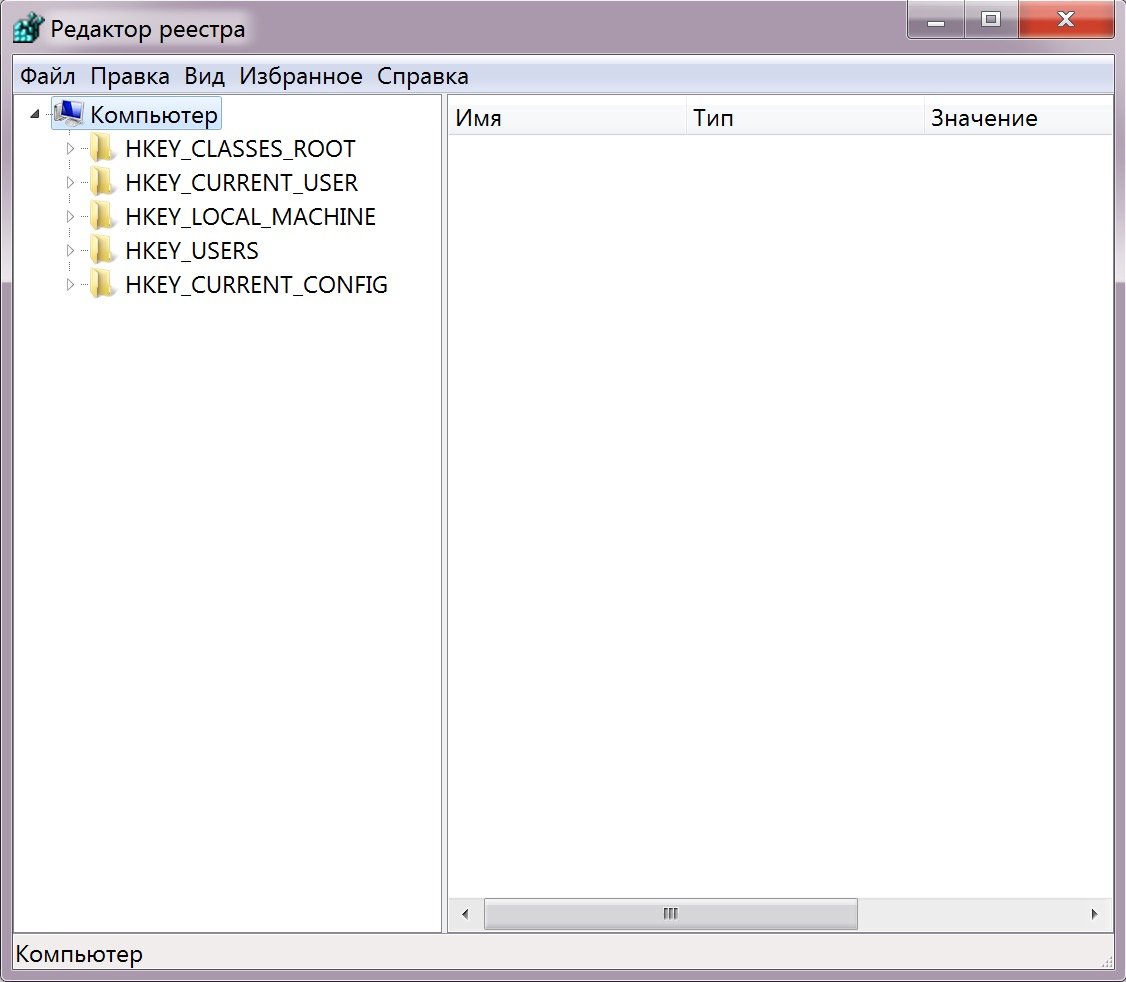Screen dimensions: 1126x982
Task: Click the HKEY_CLASSES_ROOT folder icon
Action: click(x=102, y=148)
